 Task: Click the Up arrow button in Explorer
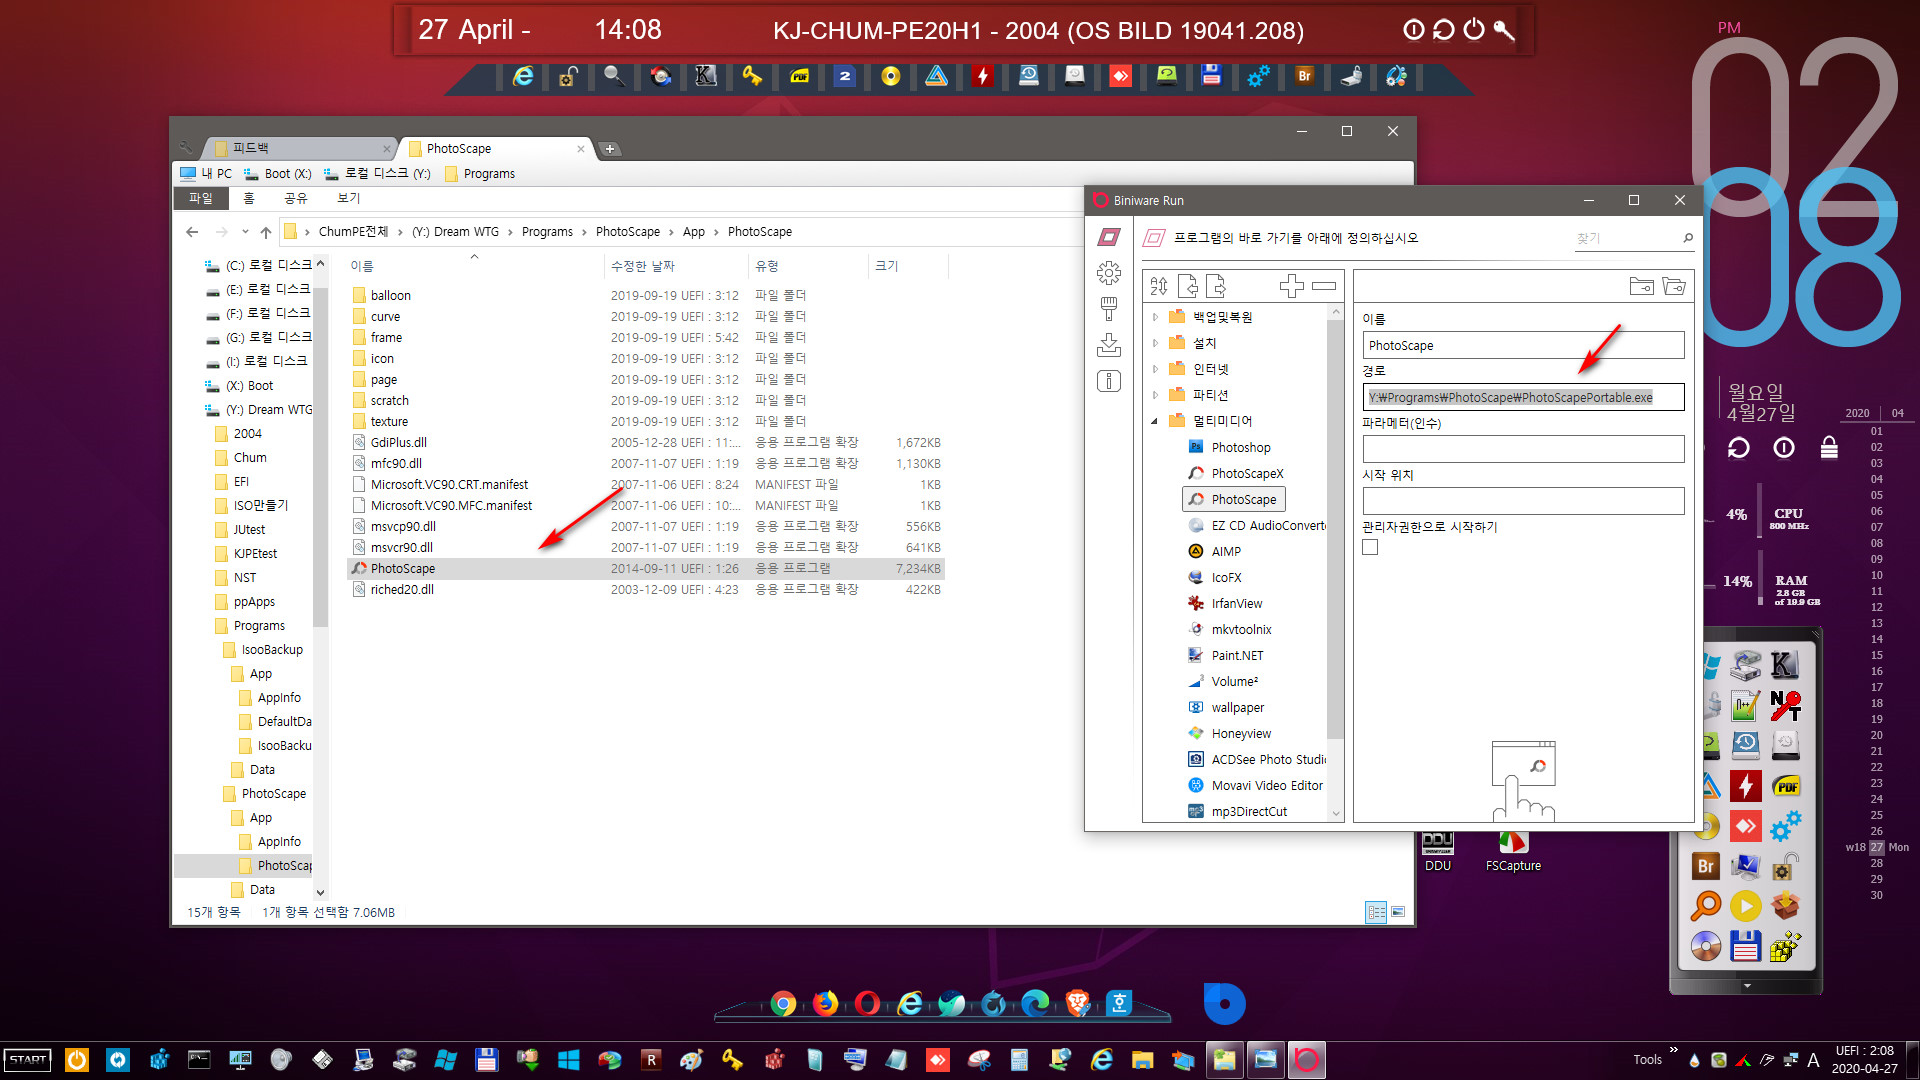[266, 232]
